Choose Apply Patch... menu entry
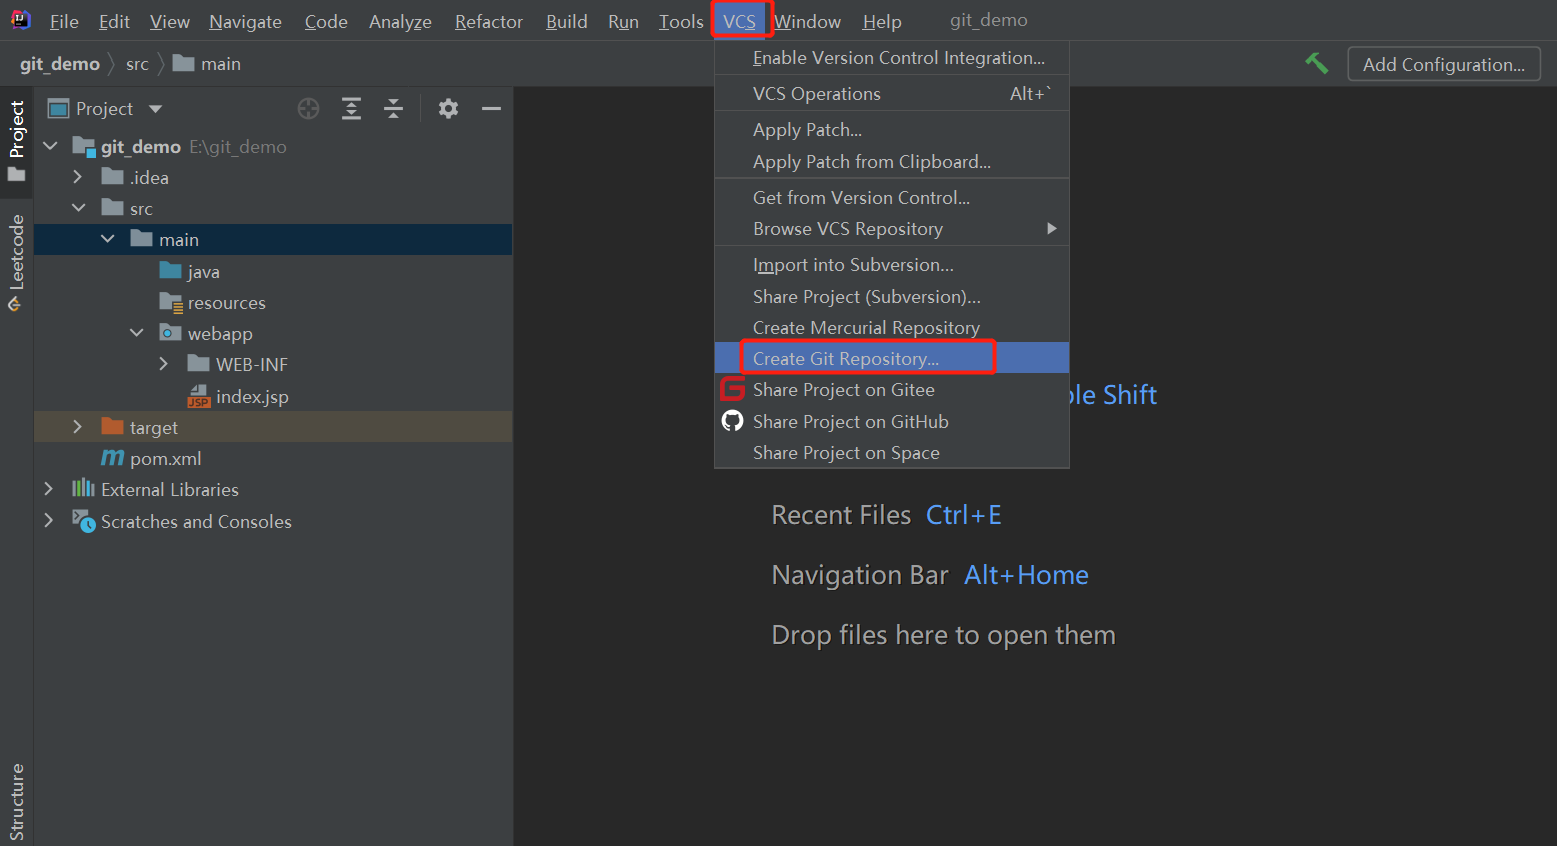1557x846 pixels. (892, 130)
